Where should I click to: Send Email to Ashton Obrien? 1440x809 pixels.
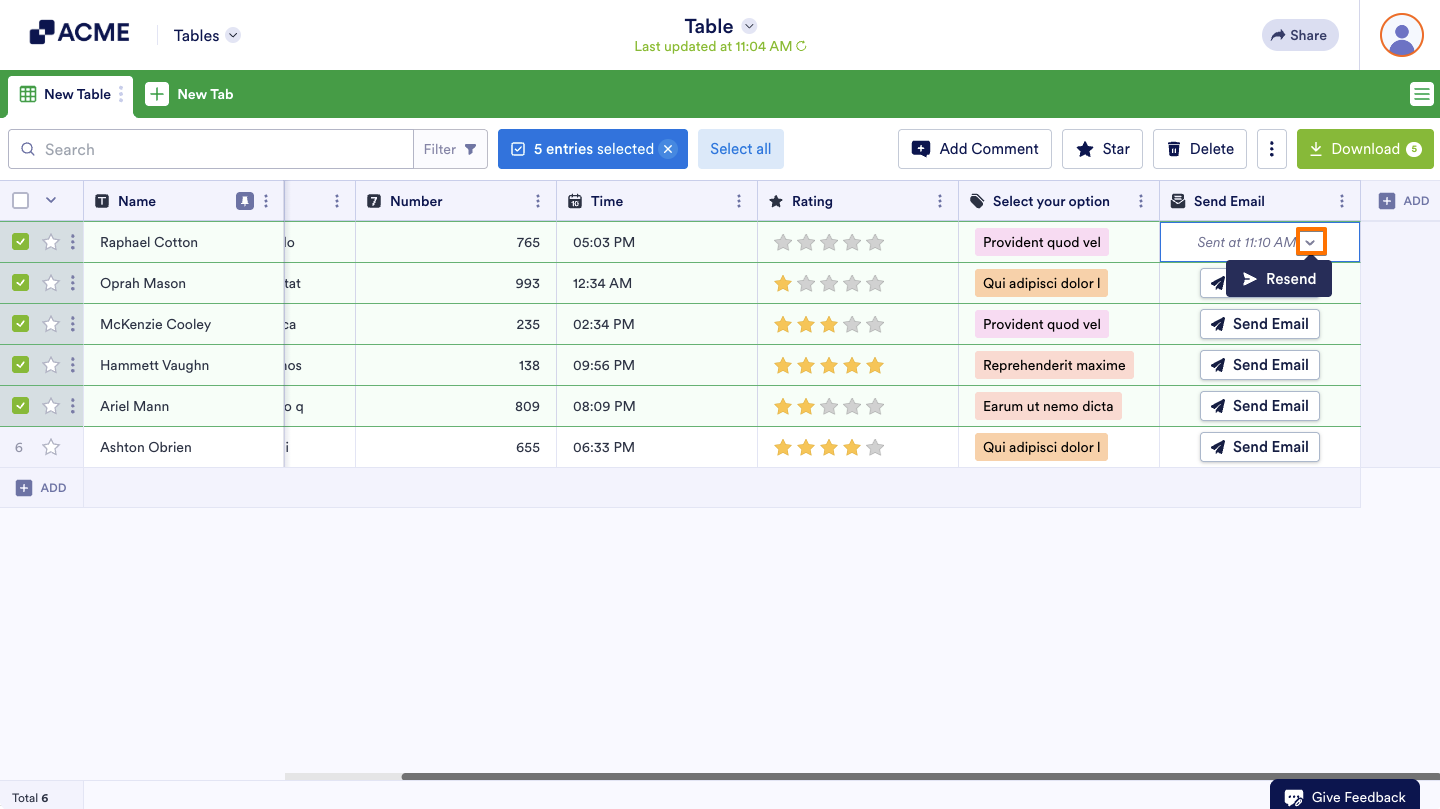[1260, 447]
